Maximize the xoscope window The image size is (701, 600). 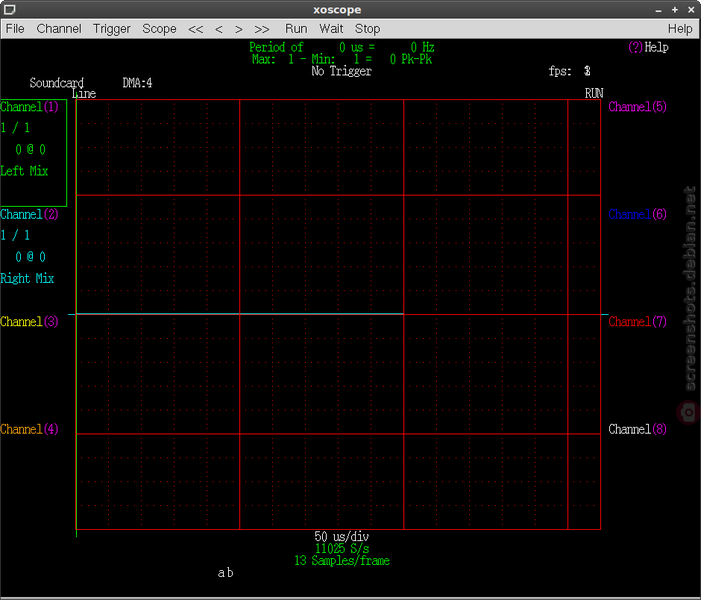tap(675, 9)
